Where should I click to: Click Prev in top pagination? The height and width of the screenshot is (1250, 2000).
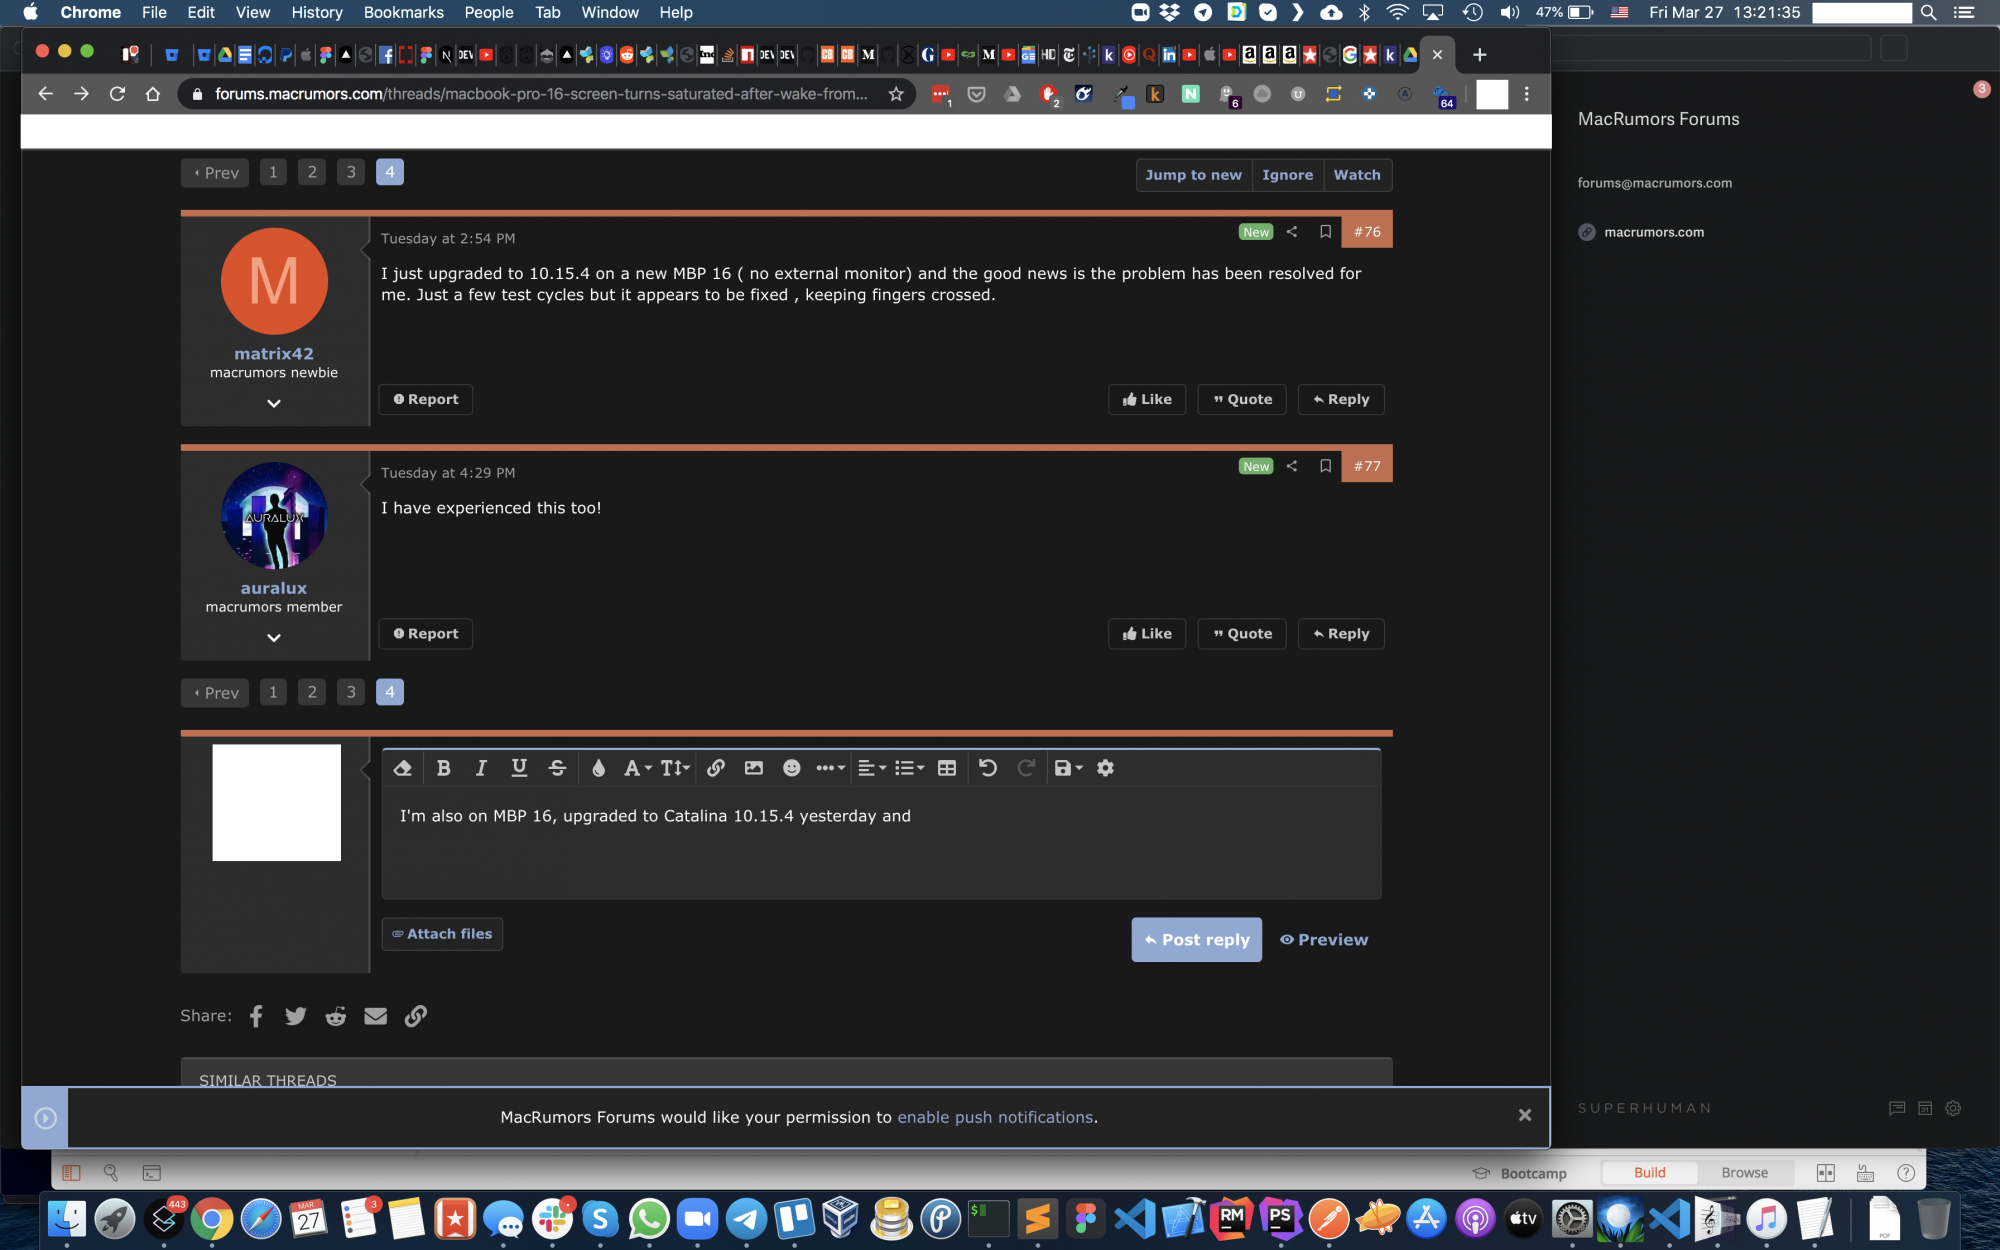[x=216, y=173]
